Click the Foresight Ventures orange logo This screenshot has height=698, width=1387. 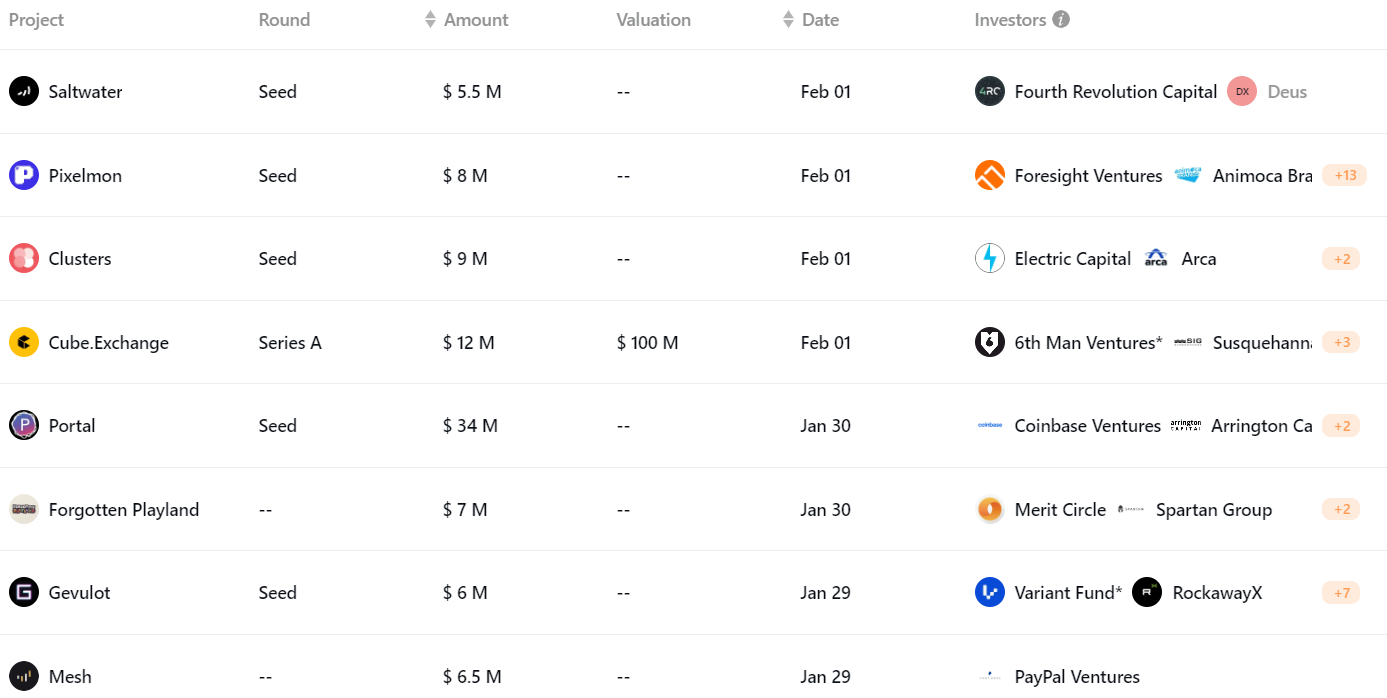(989, 175)
